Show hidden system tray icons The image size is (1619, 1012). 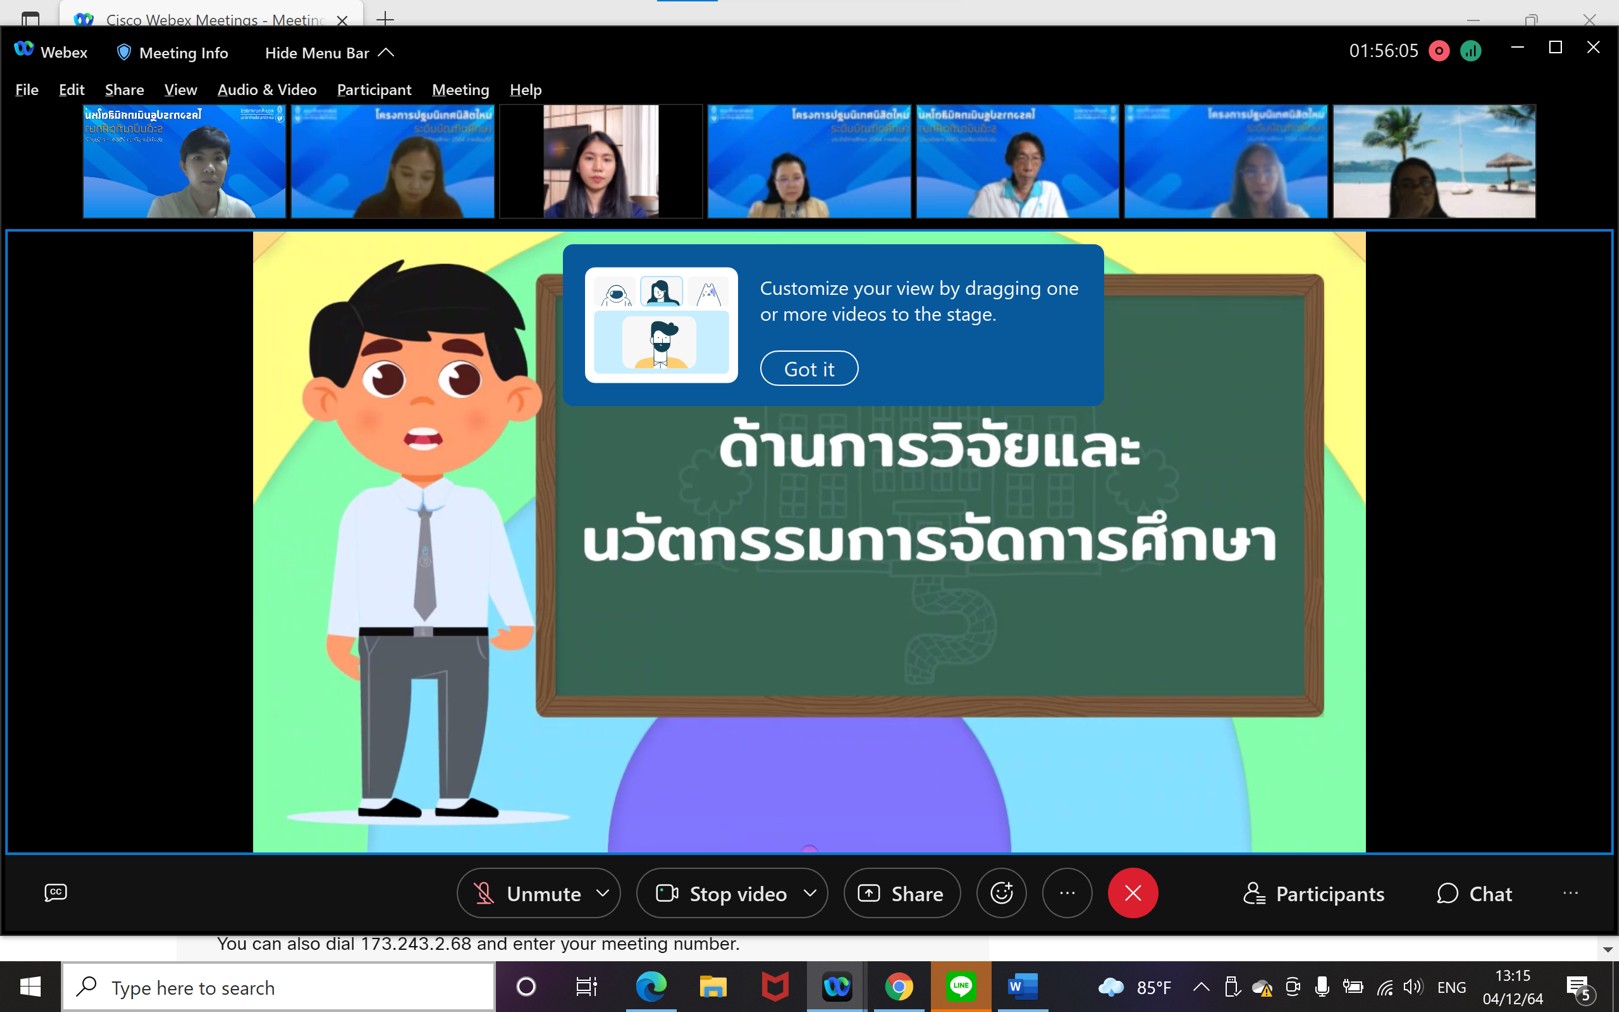(1201, 987)
